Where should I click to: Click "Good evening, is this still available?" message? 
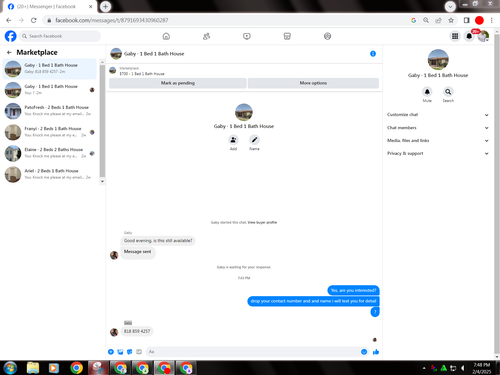point(158,241)
